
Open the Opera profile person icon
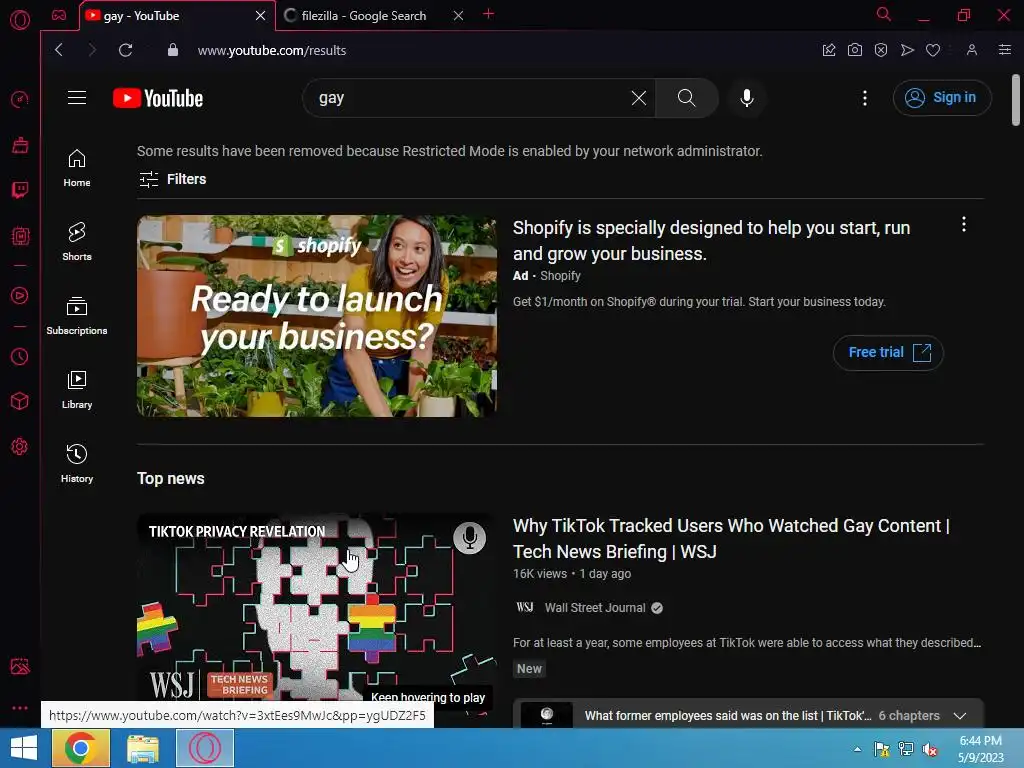point(972,50)
